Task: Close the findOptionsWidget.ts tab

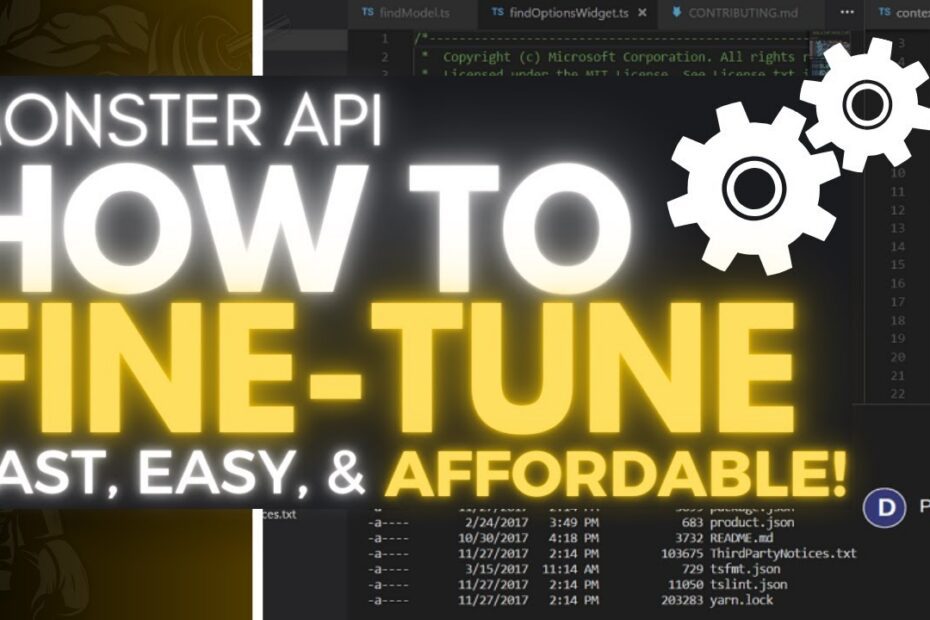Action: pyautogui.click(x=642, y=12)
